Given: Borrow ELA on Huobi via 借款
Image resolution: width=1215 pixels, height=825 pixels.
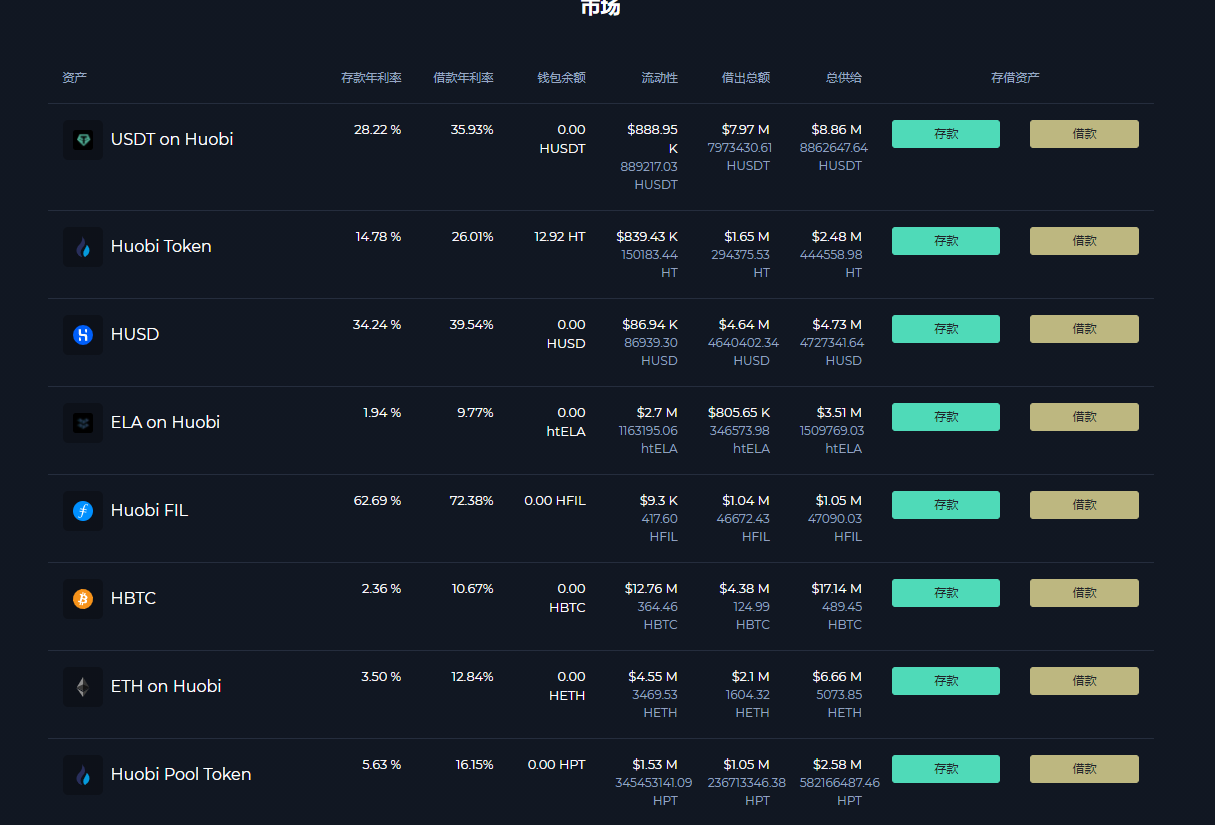Looking at the screenshot, I should 1084,417.
